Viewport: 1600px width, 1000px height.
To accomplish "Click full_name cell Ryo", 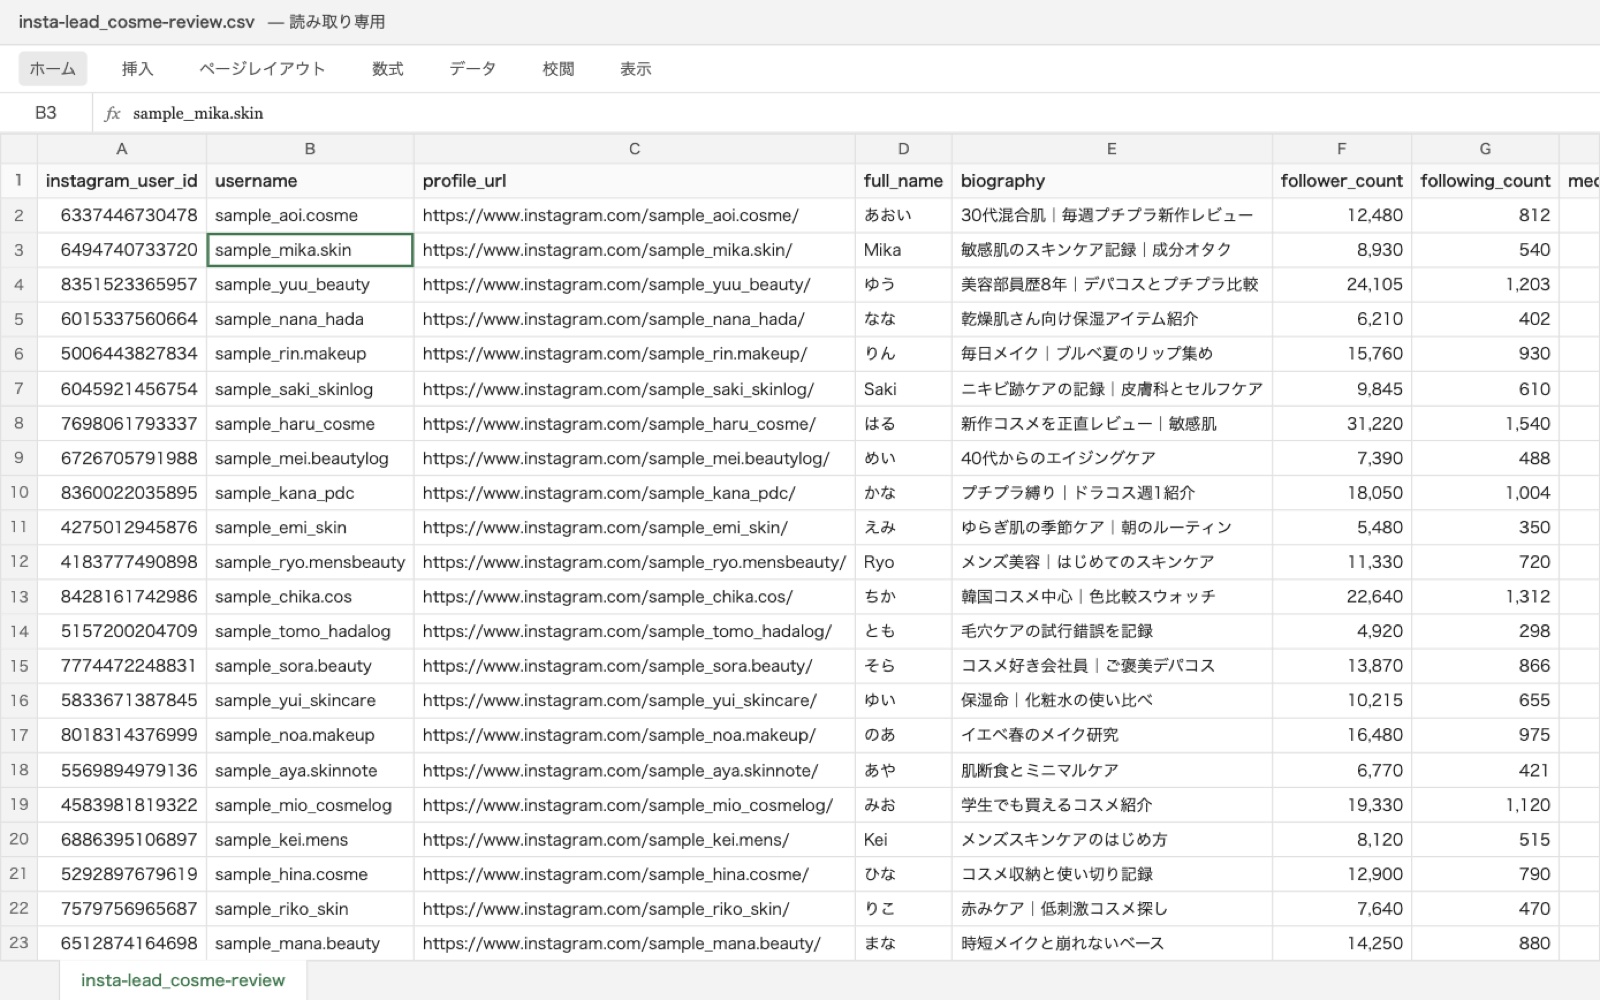I will tap(903, 562).
